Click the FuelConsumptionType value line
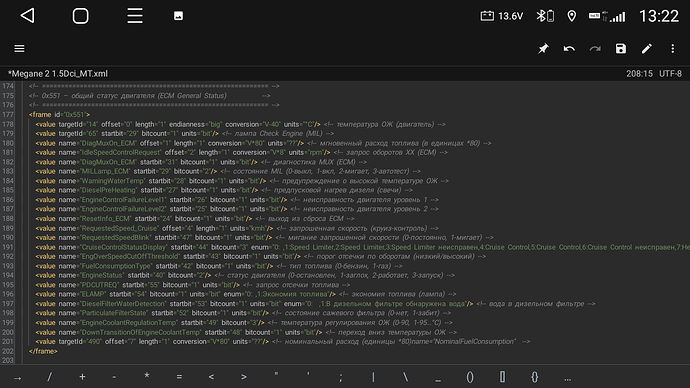690x388 pixels. [x=219, y=266]
